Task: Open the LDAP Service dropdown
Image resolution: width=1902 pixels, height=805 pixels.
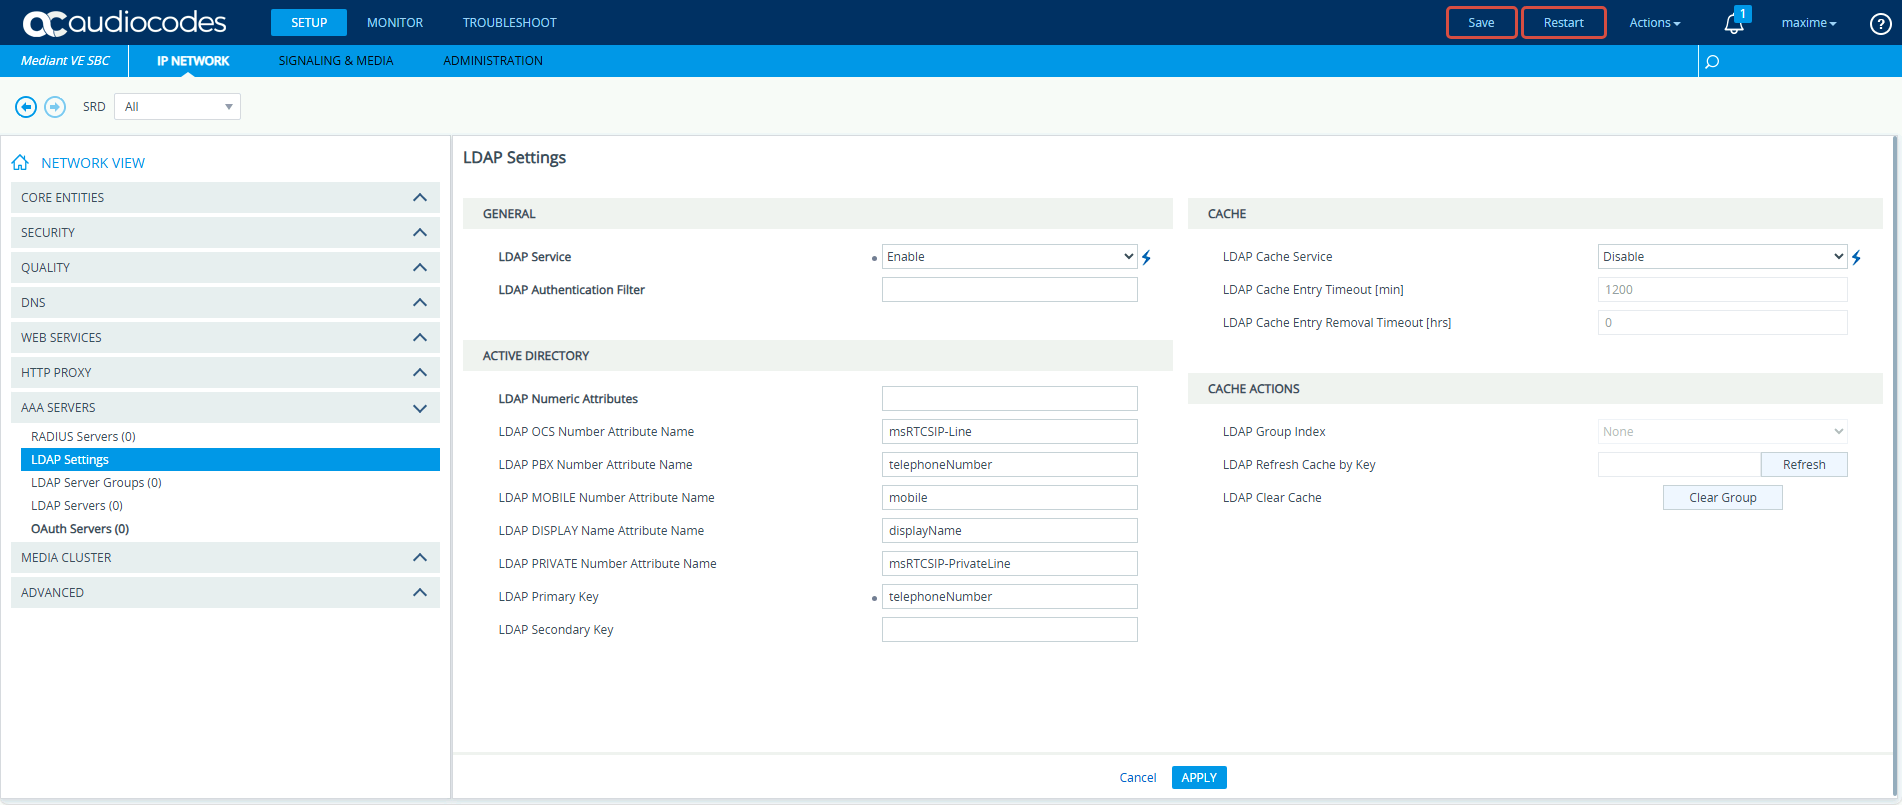Action: 1009,257
